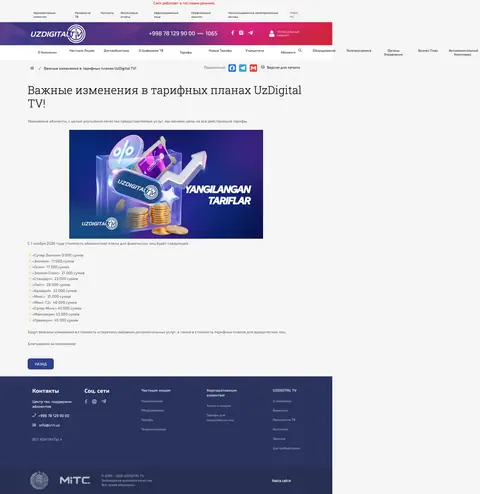The image size is (480, 494).
Task: Click the email envelope icon in footer
Action: click(34, 425)
